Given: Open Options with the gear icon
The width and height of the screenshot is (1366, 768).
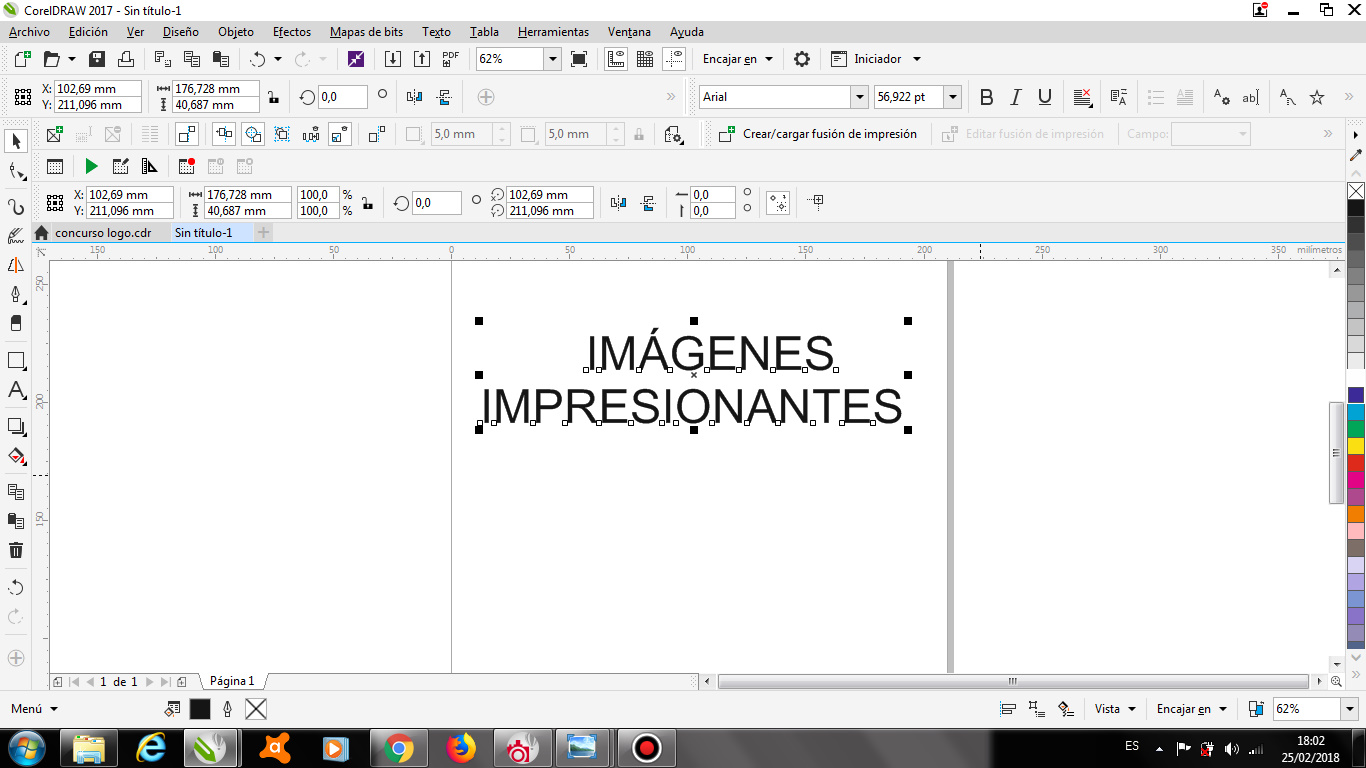Looking at the screenshot, I should pyautogui.click(x=802, y=59).
